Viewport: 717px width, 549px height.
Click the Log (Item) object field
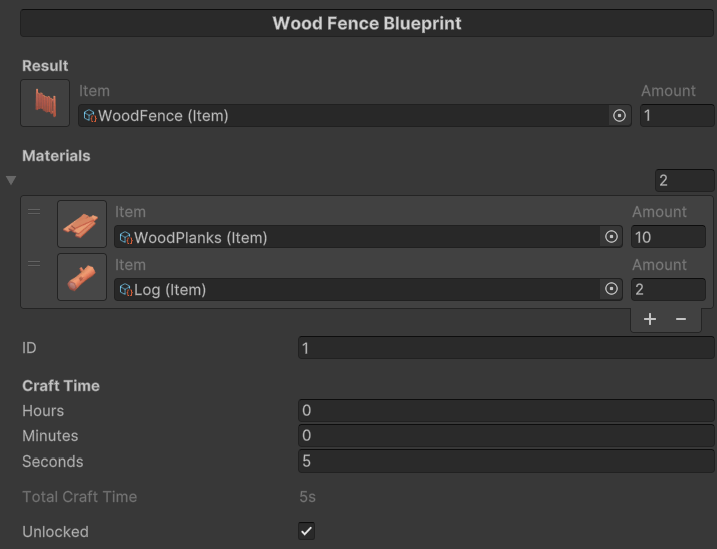355,290
